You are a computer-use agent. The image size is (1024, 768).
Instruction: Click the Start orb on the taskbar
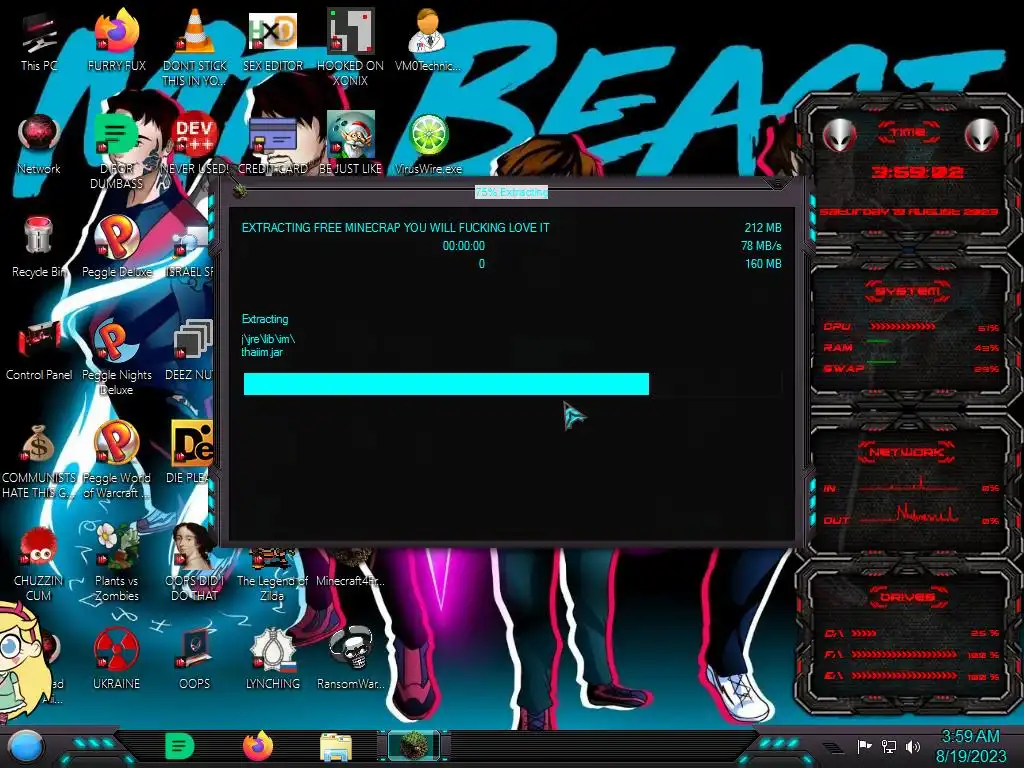click(x=26, y=746)
